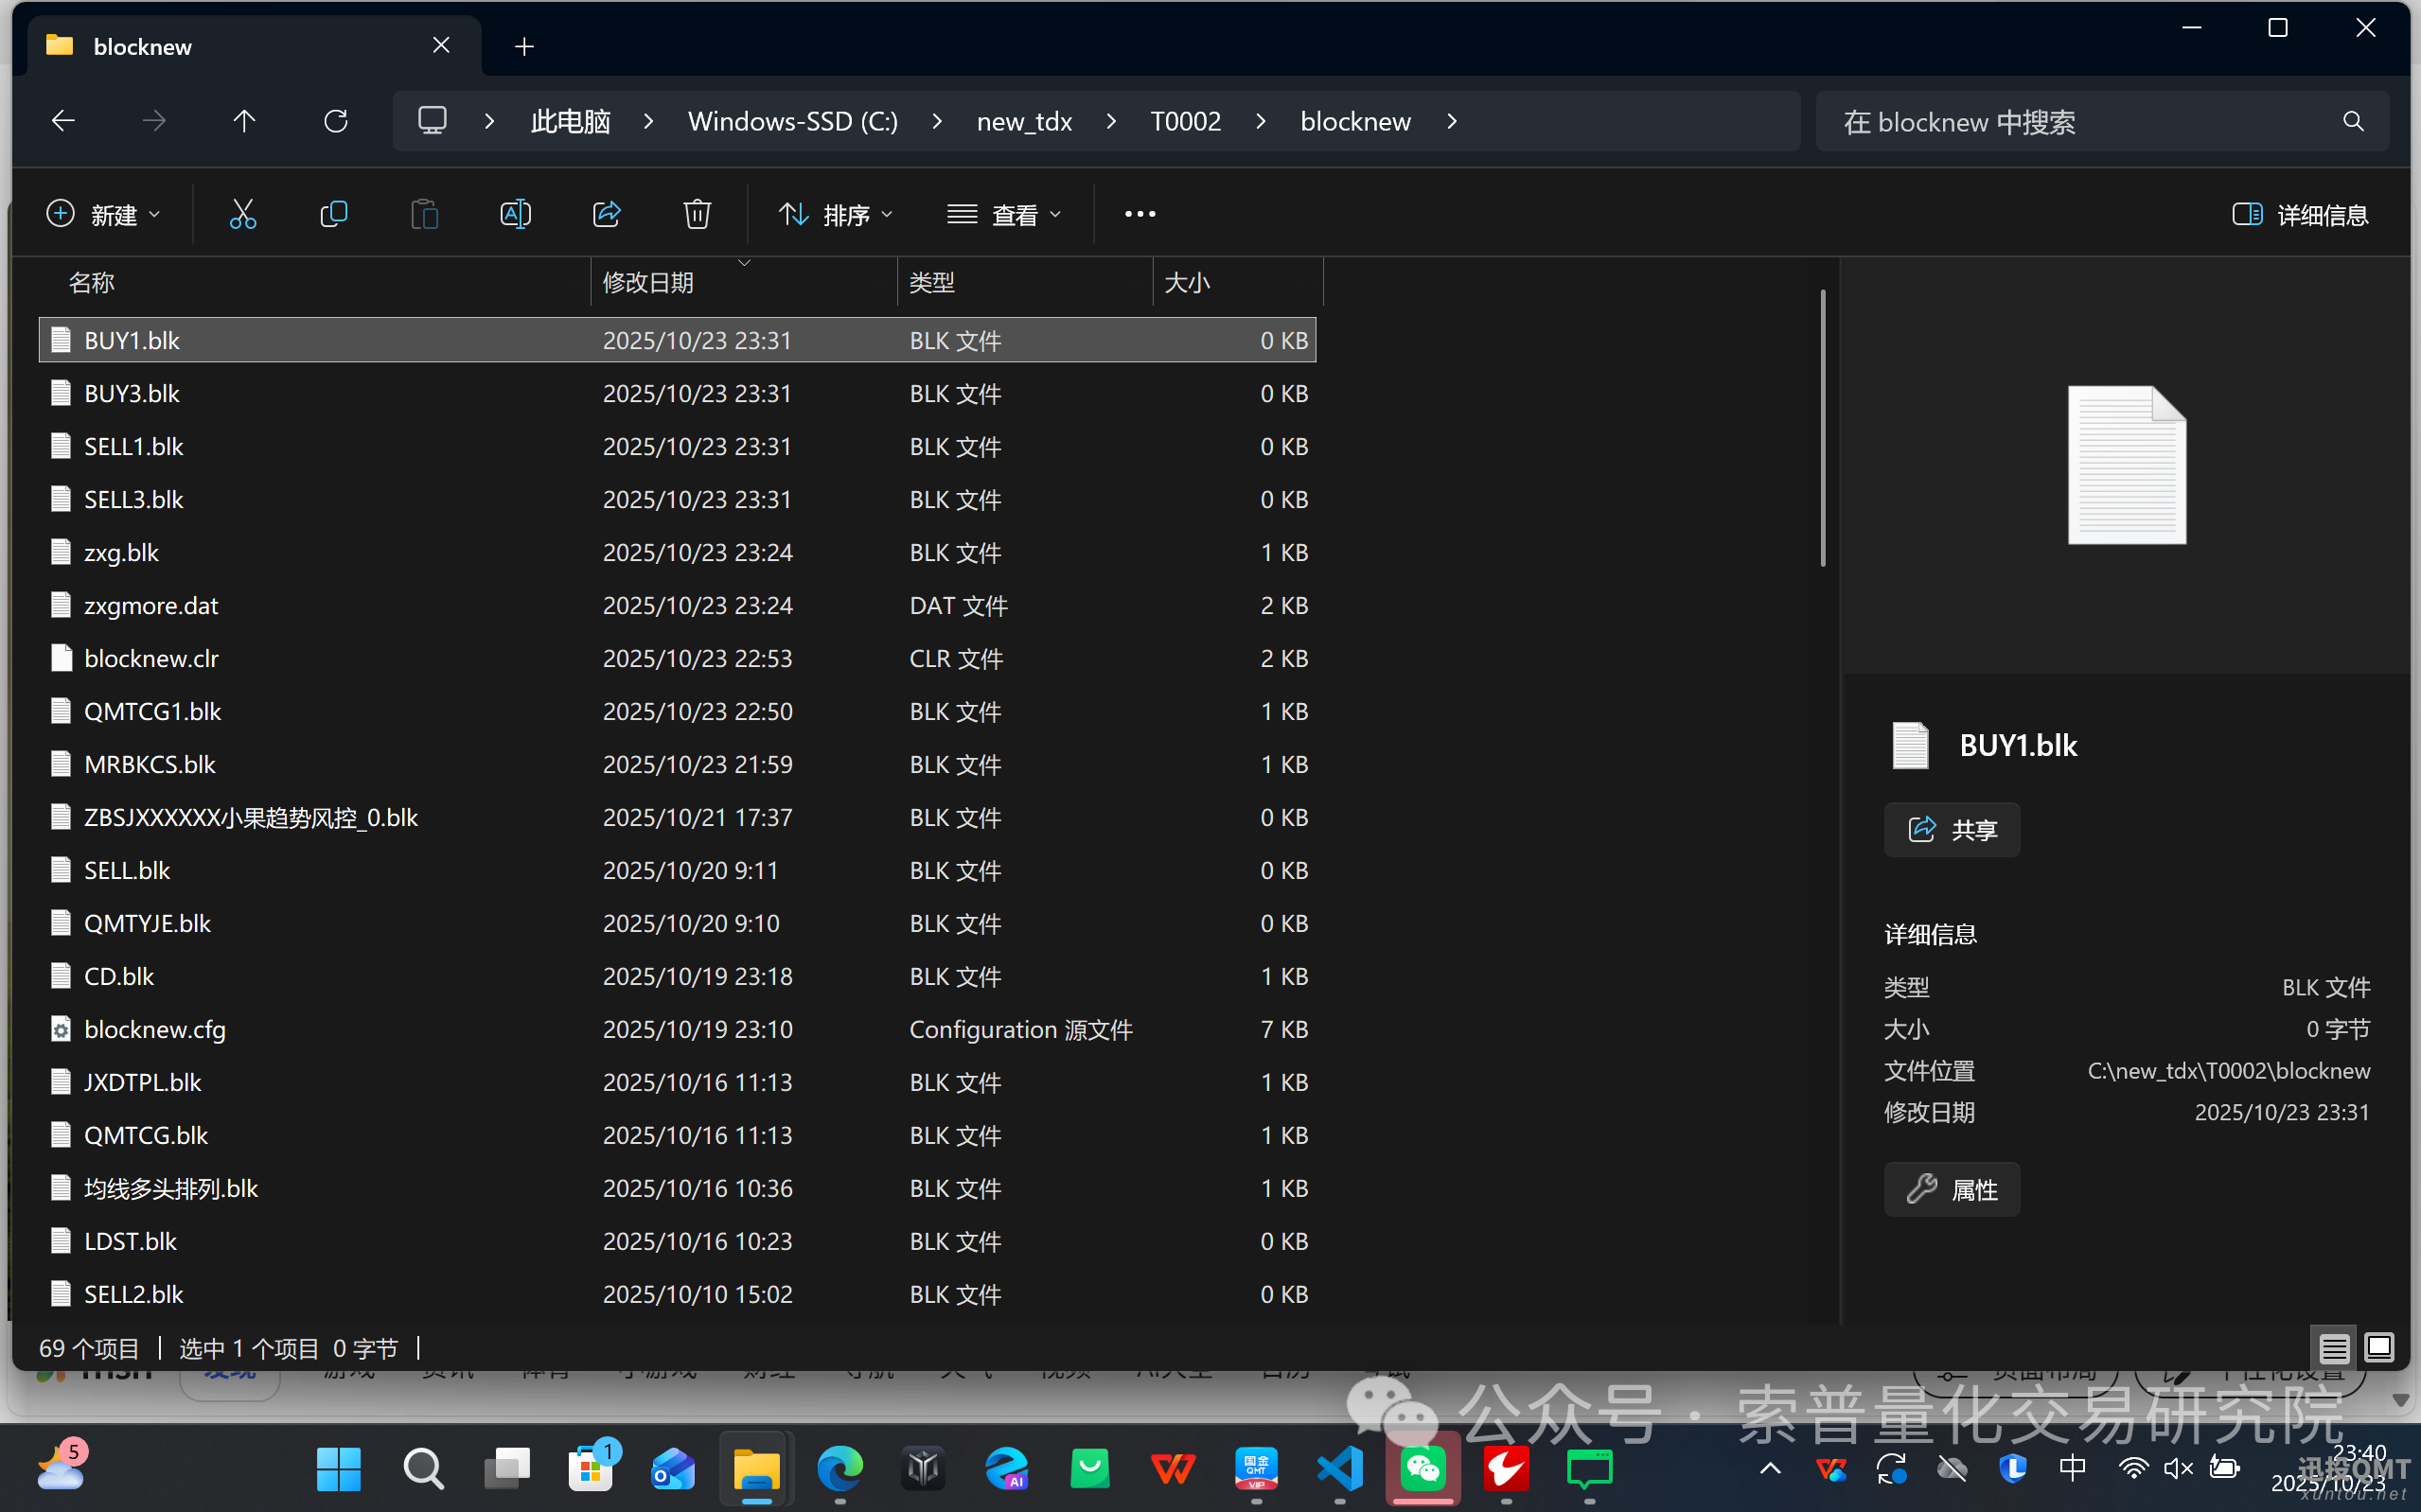2421x1512 pixels.
Task: Expand the 查看 view dropdown
Action: tap(1004, 214)
